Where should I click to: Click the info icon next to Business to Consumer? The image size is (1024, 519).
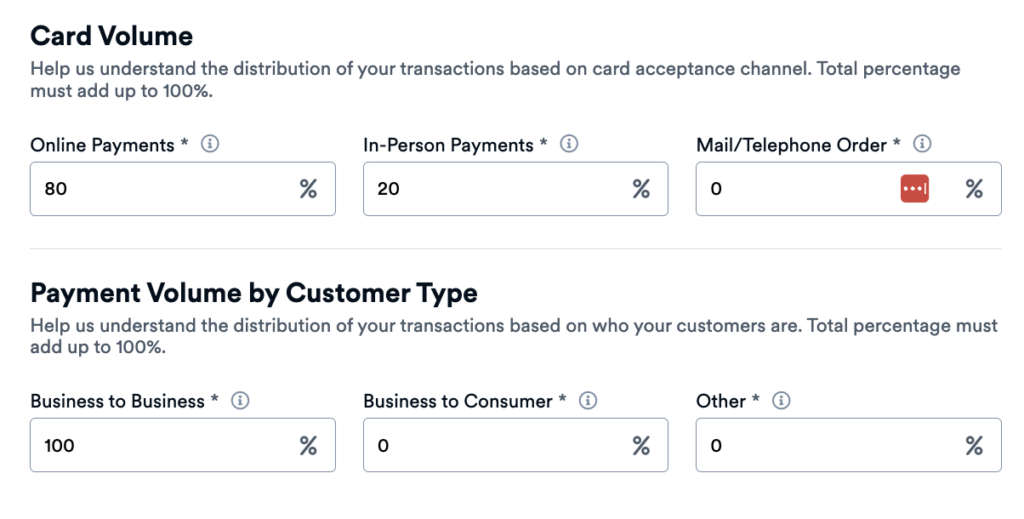pos(589,400)
